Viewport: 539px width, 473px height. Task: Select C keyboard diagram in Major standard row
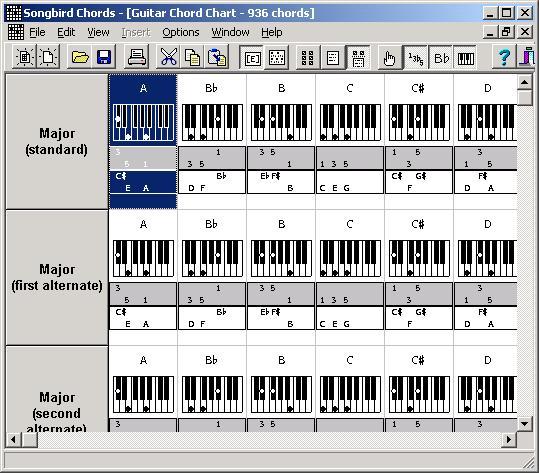point(350,123)
